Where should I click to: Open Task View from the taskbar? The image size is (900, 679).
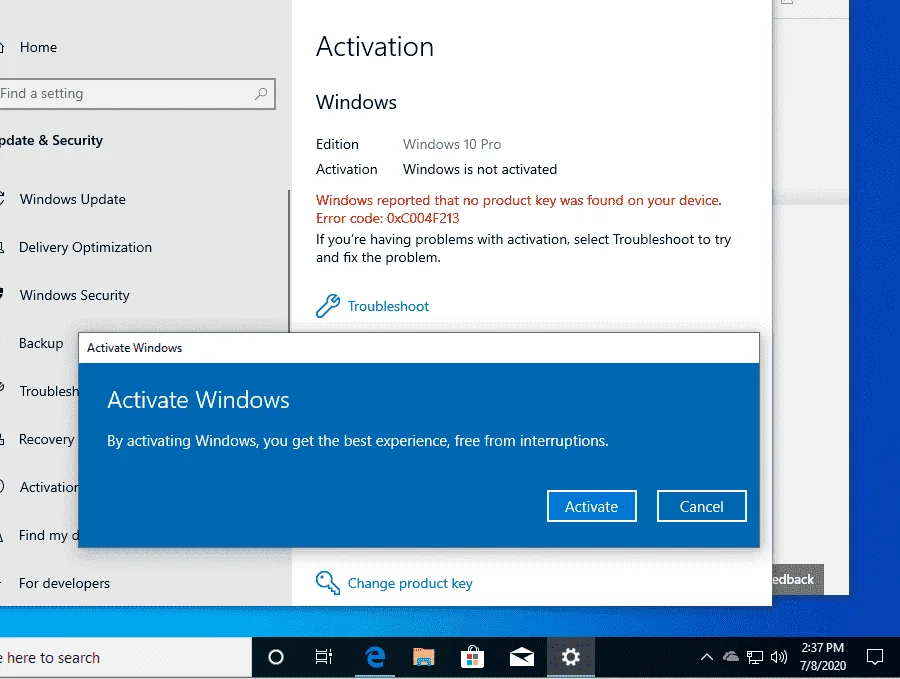(324, 657)
